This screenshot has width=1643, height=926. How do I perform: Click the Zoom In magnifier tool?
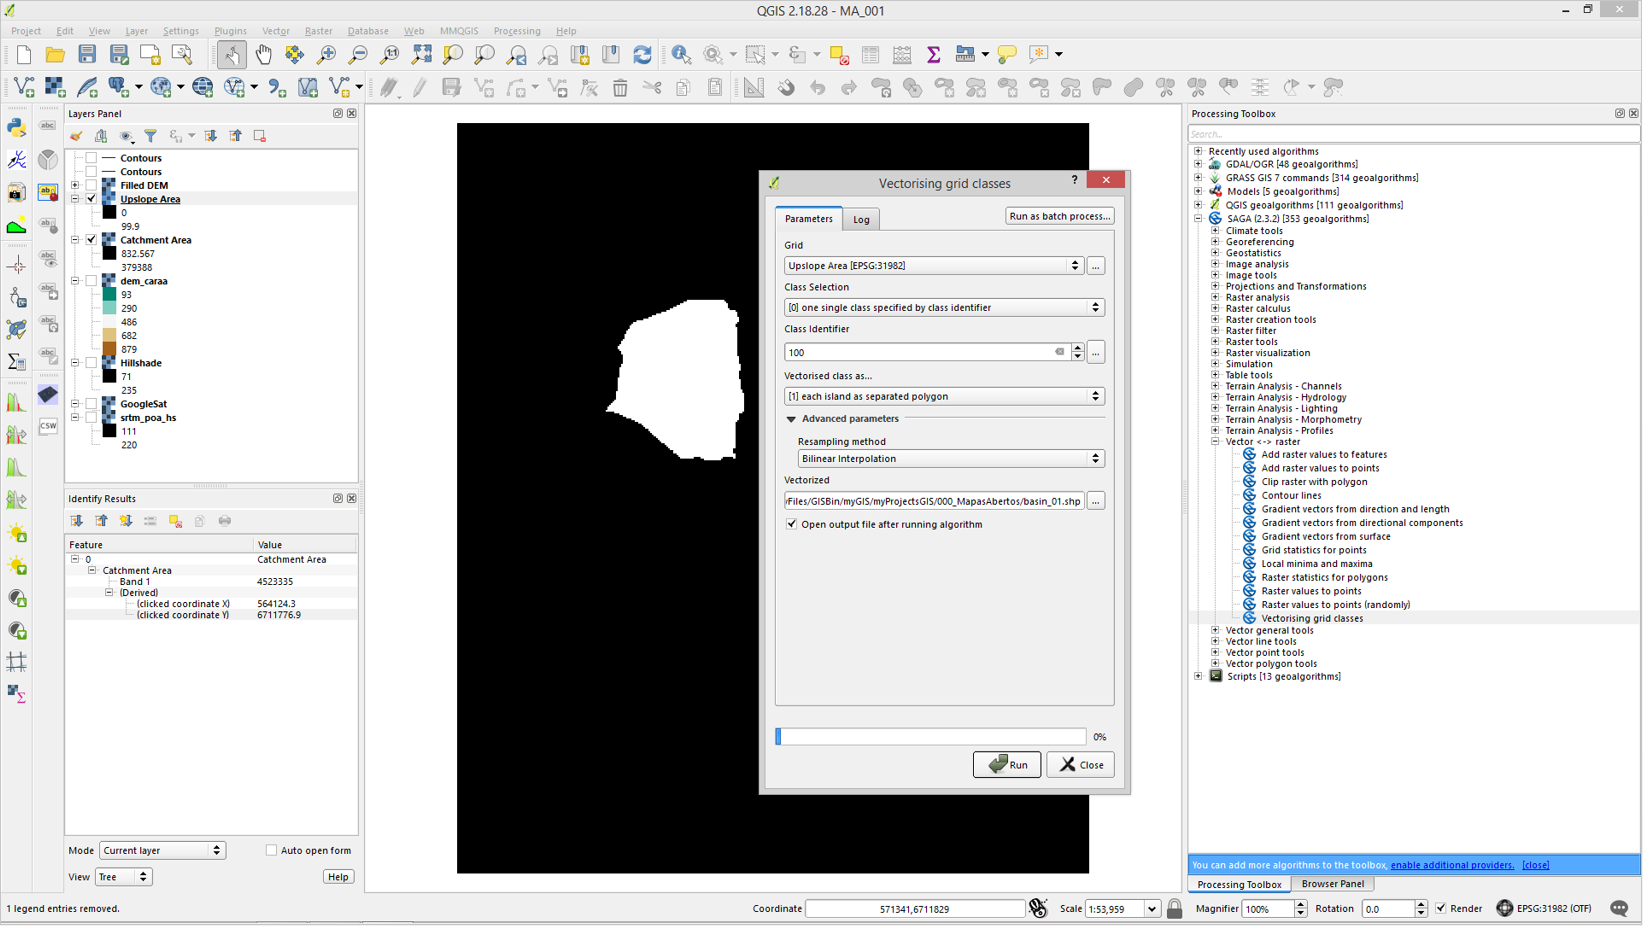point(326,54)
